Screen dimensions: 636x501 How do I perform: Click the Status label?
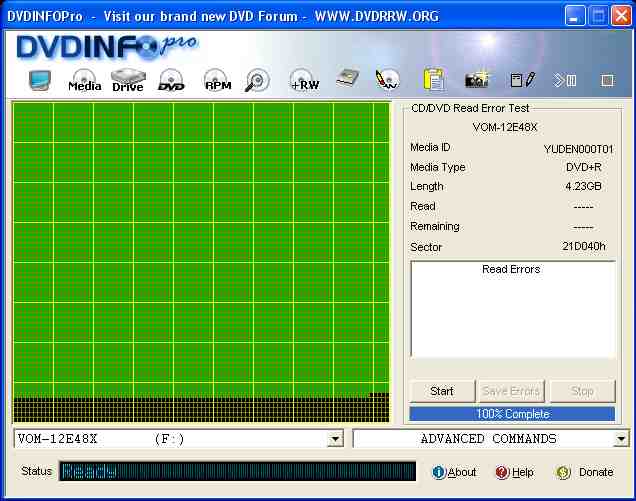click(37, 471)
